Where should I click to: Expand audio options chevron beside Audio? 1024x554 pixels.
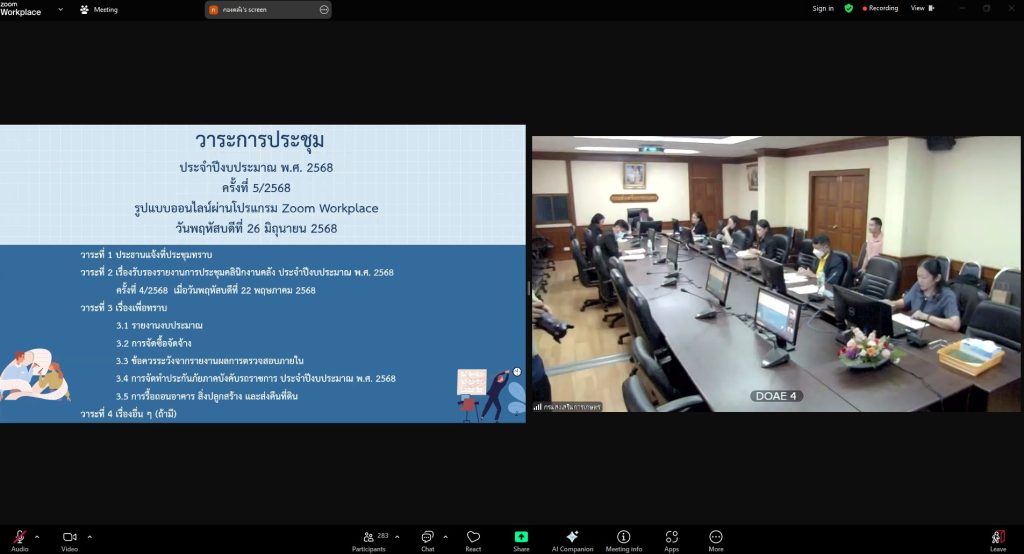tap(40, 536)
